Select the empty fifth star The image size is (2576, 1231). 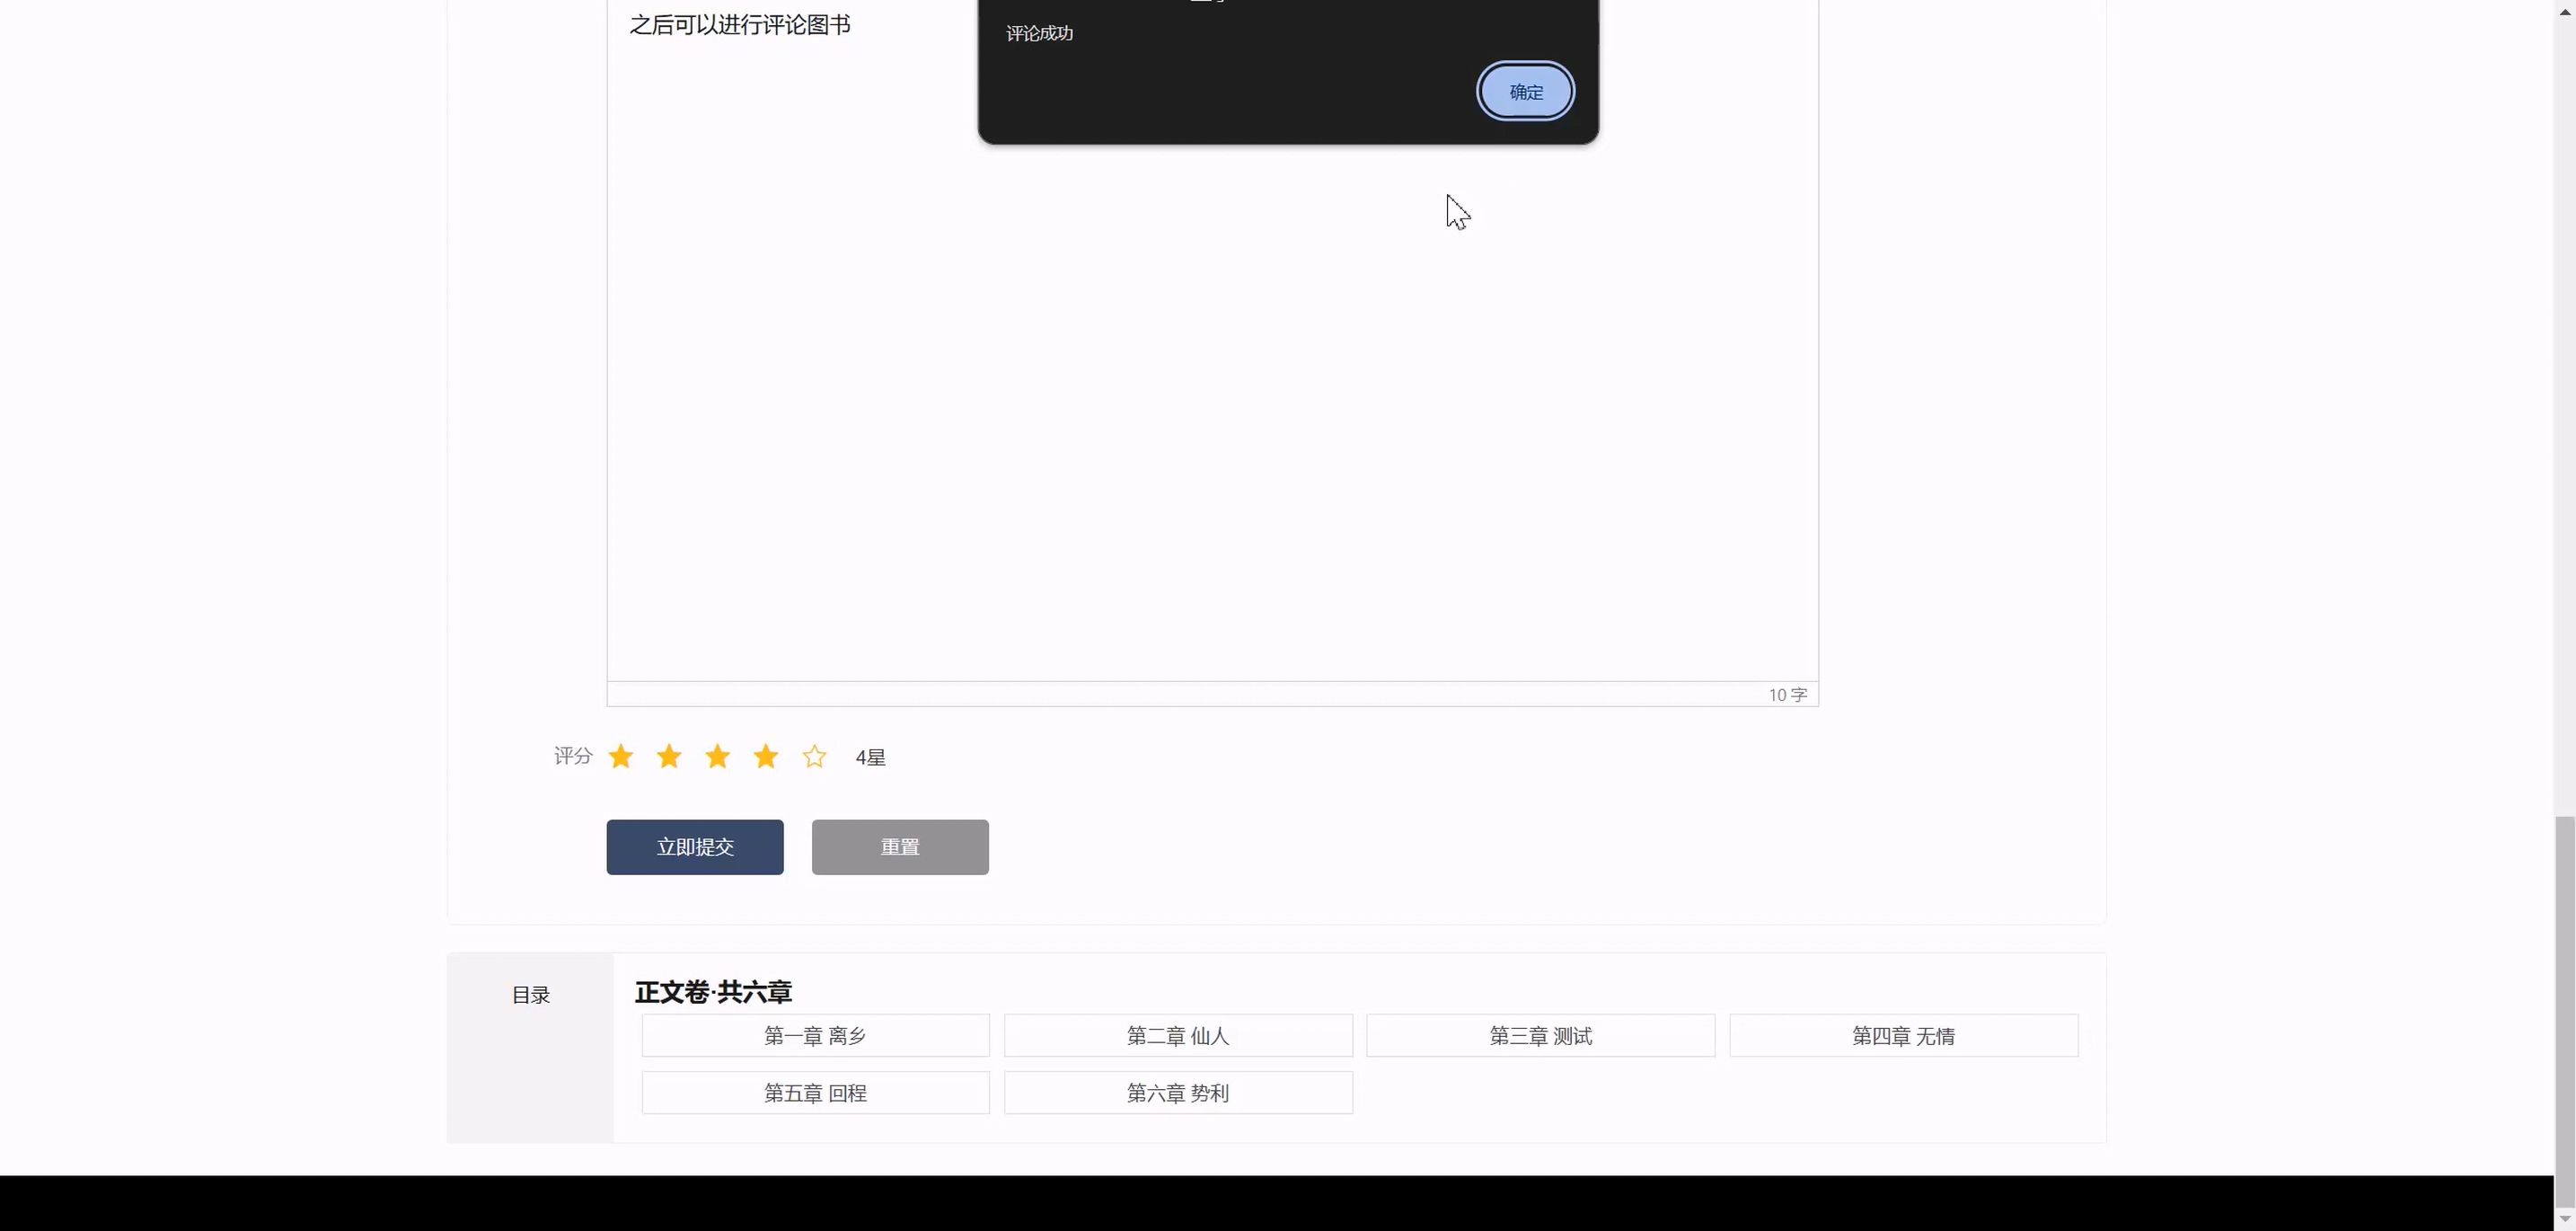tap(814, 756)
